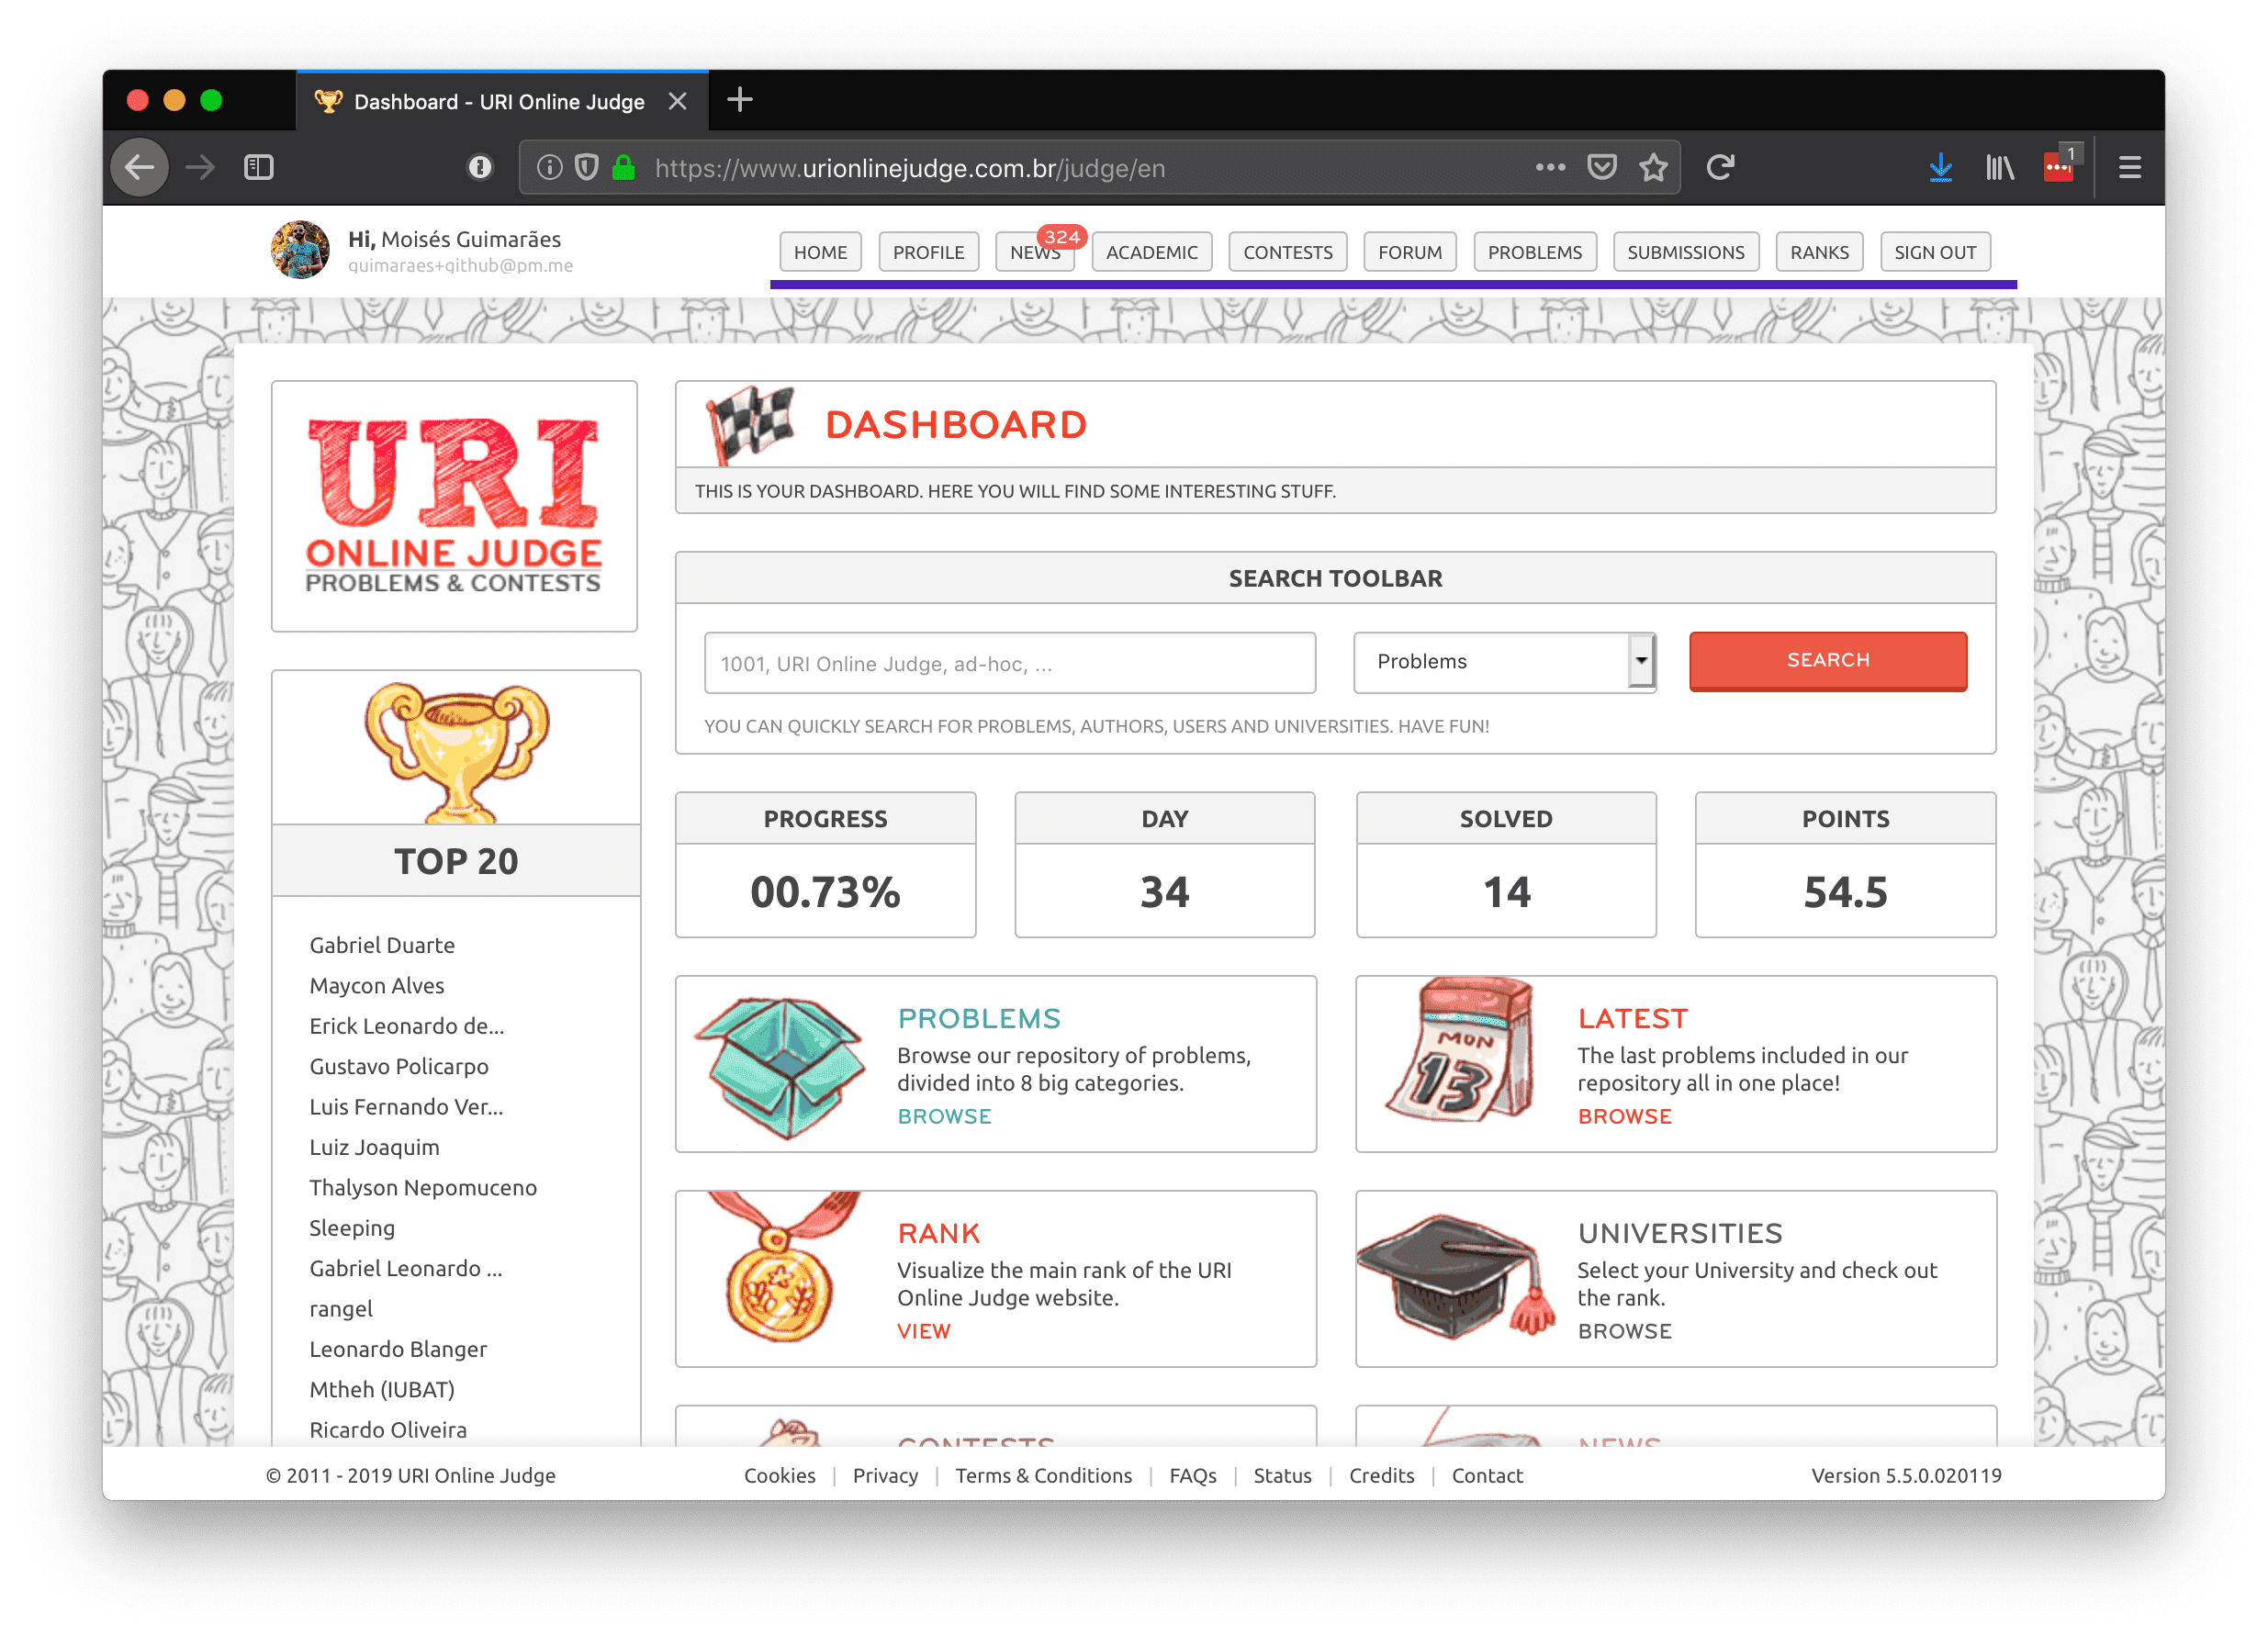Open Gabriel Duarte in Top 20
The image size is (2268, 1636).
pyautogui.click(x=382, y=945)
